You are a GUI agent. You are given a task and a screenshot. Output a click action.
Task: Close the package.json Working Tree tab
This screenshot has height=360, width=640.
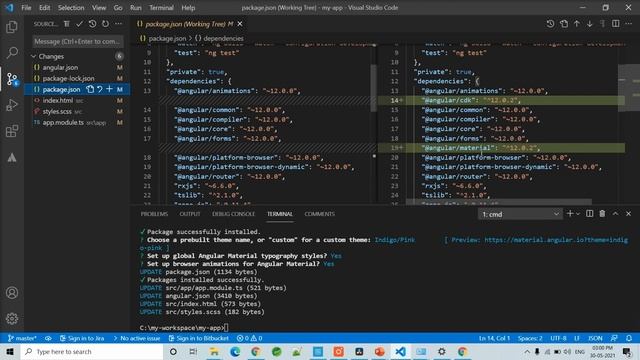tap(240, 24)
